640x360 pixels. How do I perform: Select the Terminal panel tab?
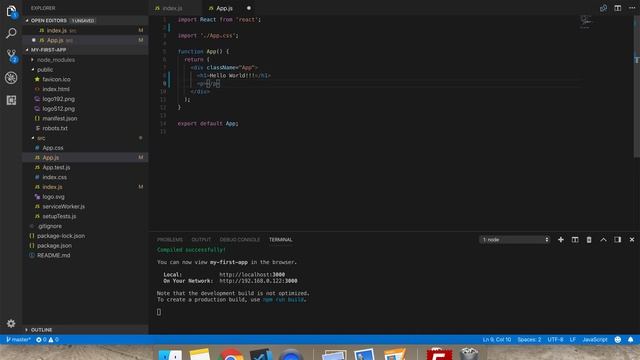coord(280,240)
